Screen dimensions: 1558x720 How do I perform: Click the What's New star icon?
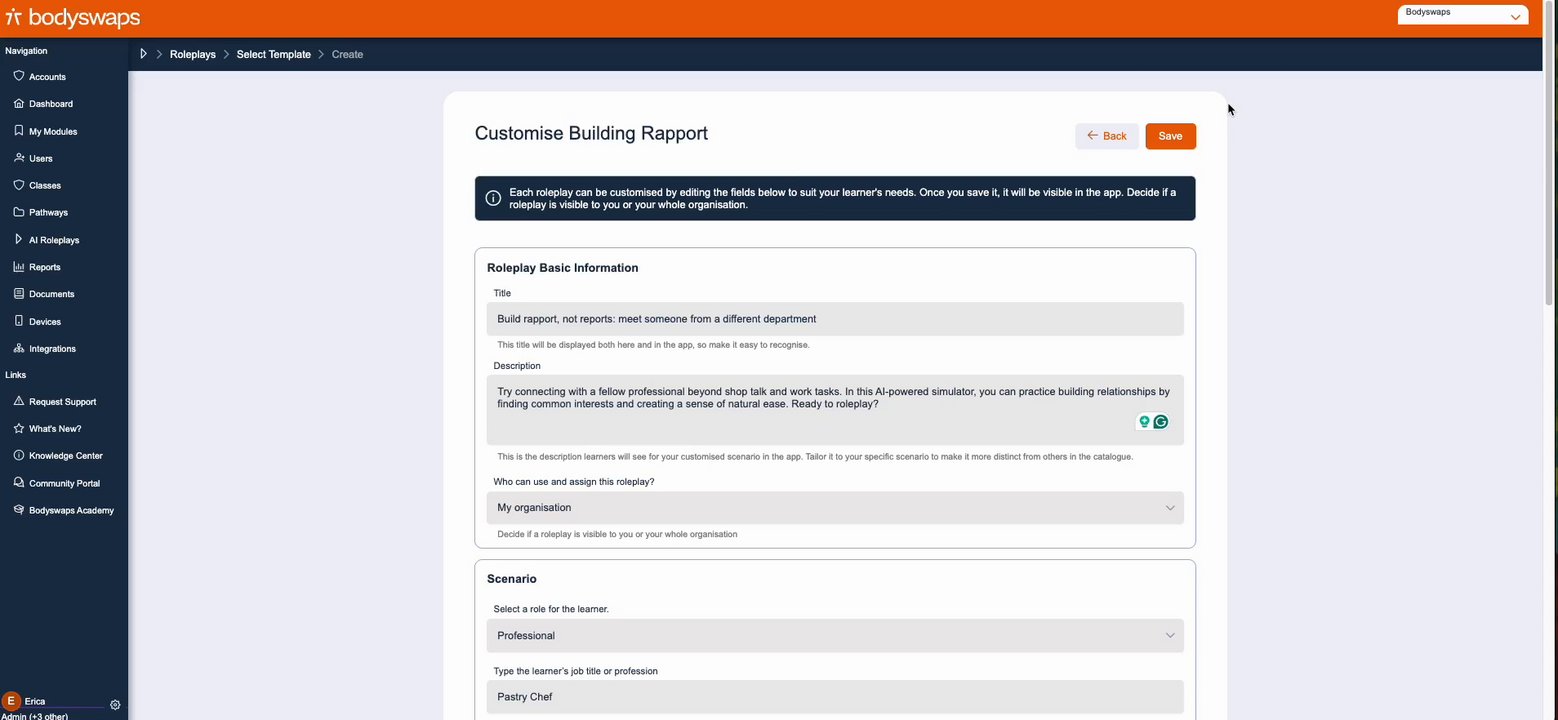(19, 428)
